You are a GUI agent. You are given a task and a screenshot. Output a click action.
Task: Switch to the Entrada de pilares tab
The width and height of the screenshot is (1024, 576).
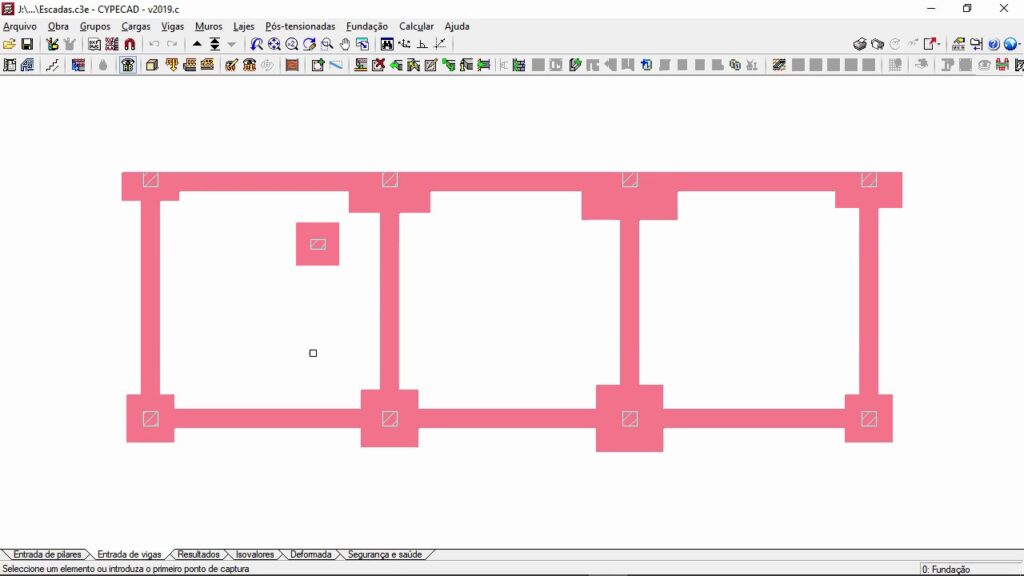click(47, 554)
